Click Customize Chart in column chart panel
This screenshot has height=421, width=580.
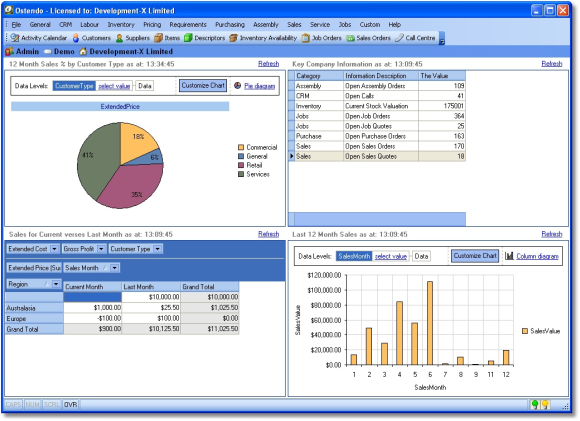tap(475, 256)
